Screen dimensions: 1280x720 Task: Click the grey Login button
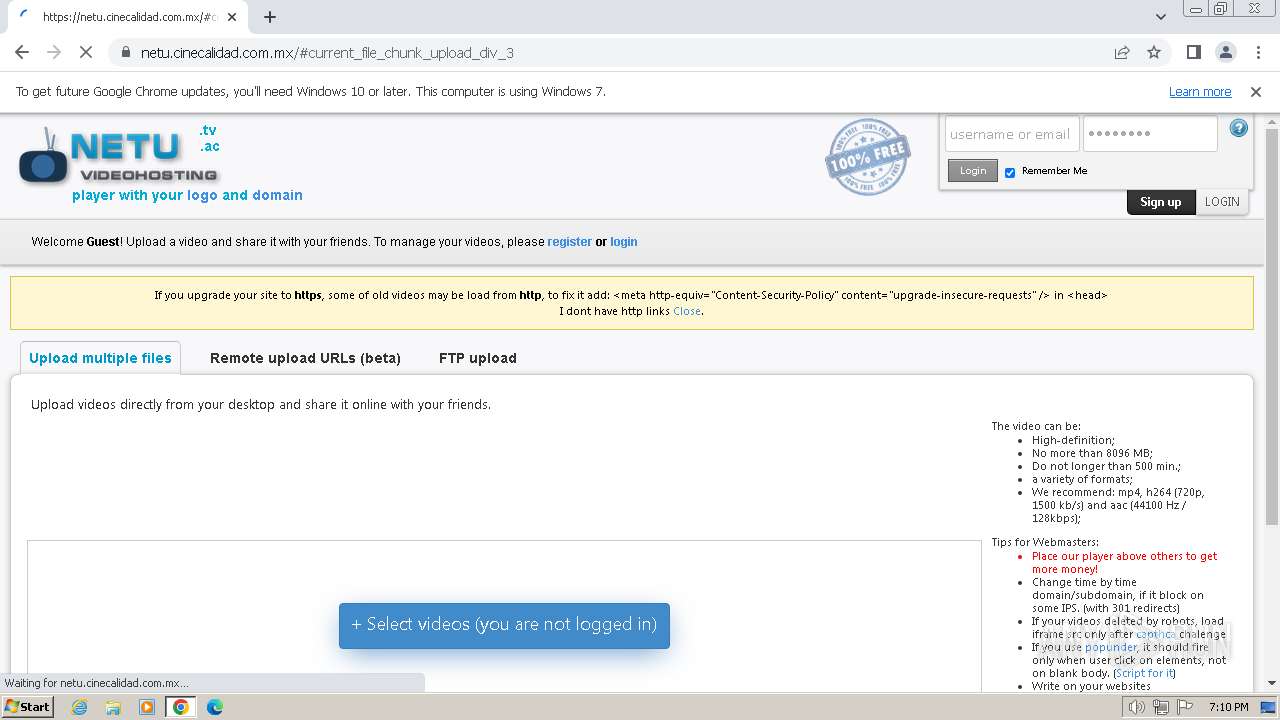(973, 171)
